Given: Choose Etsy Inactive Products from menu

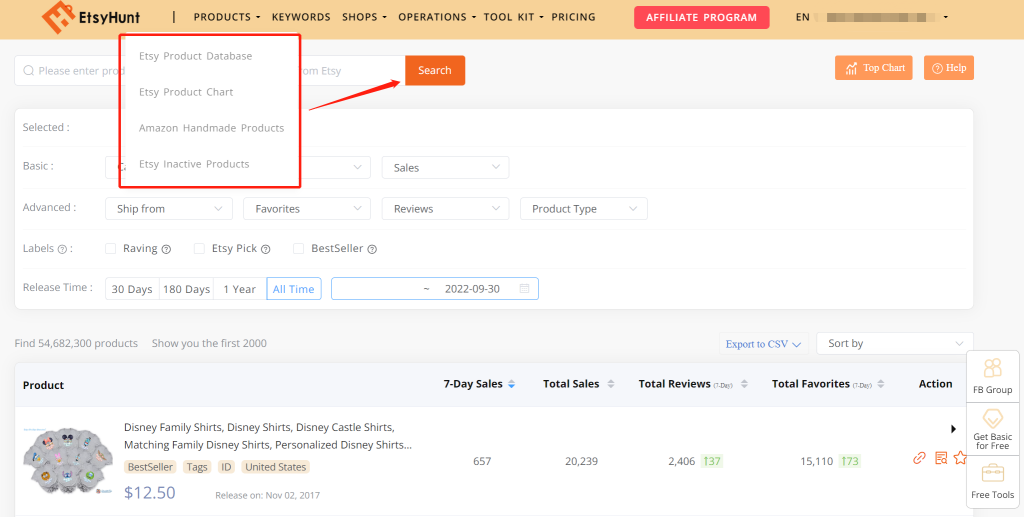Looking at the screenshot, I should pos(194,164).
